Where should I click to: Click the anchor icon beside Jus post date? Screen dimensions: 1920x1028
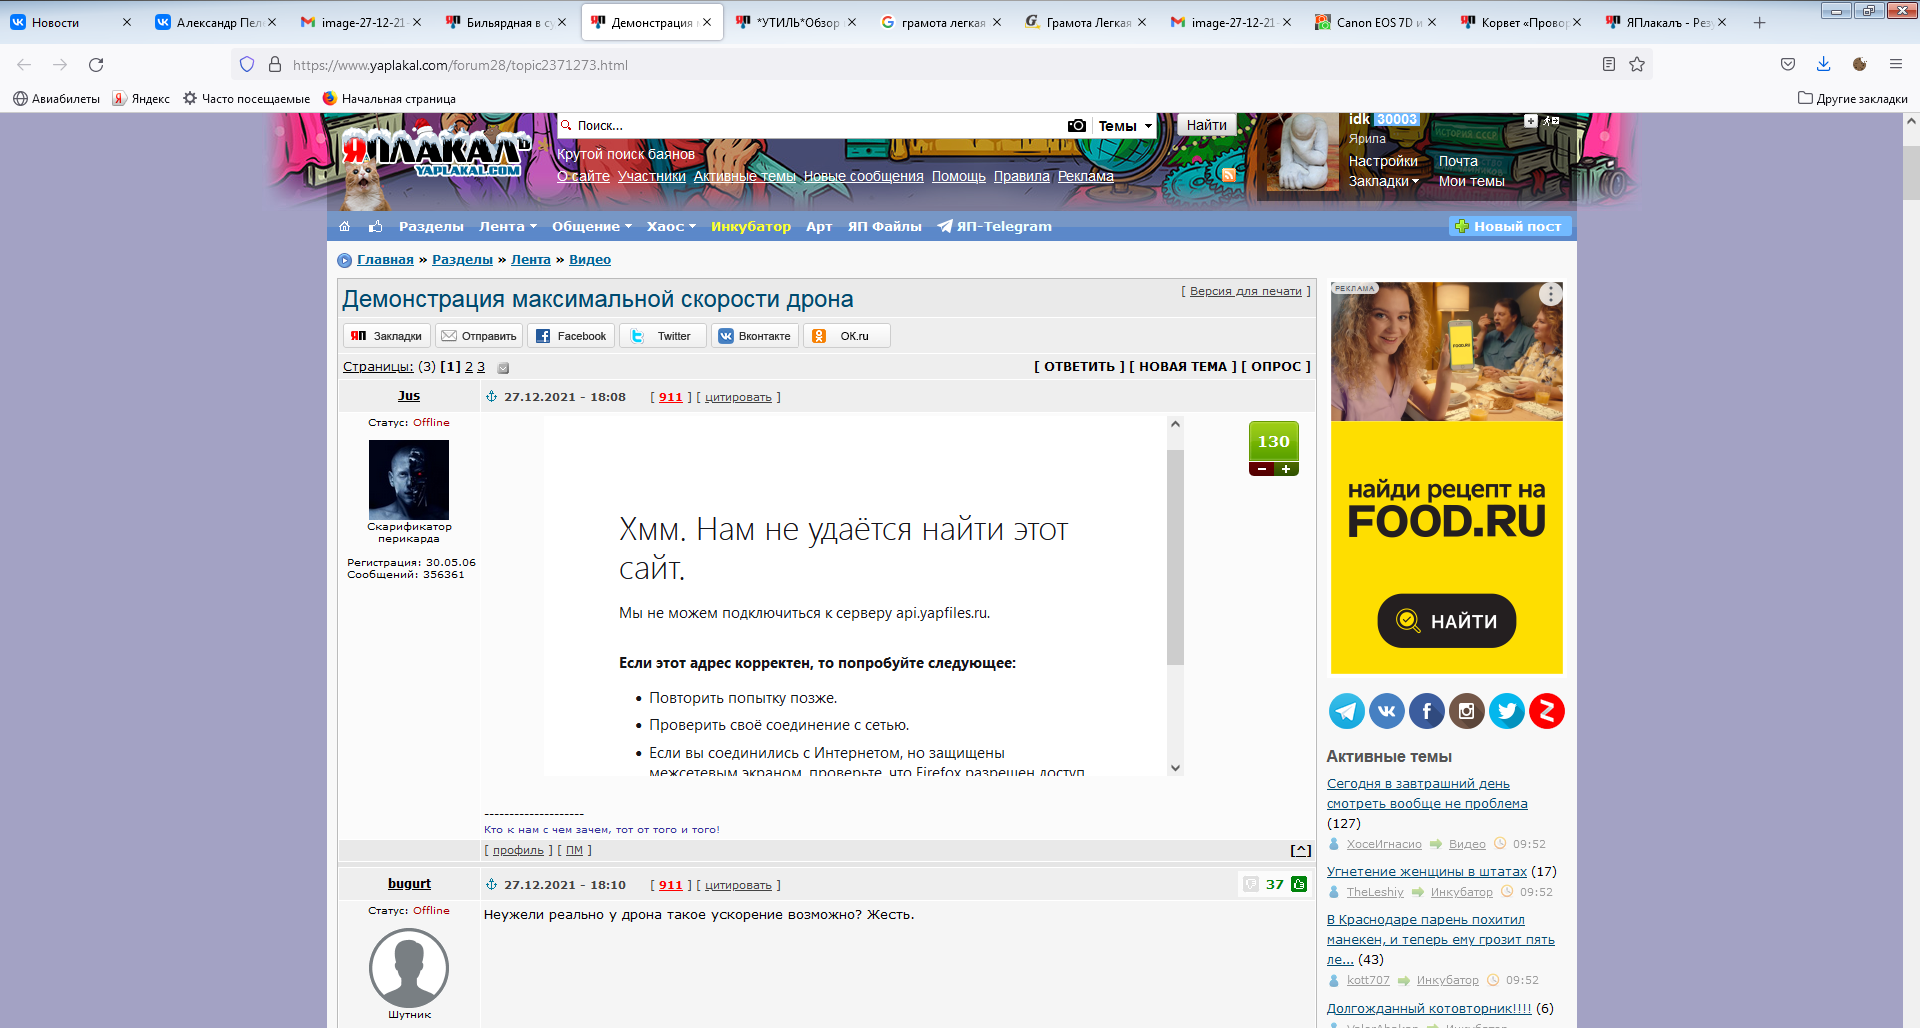click(492, 397)
